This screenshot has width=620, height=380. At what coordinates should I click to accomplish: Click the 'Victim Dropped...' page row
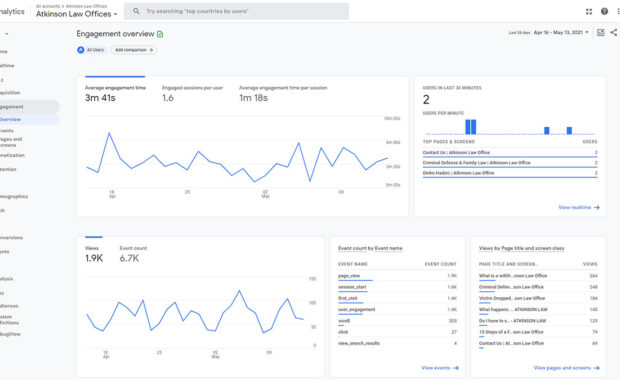coord(538,298)
